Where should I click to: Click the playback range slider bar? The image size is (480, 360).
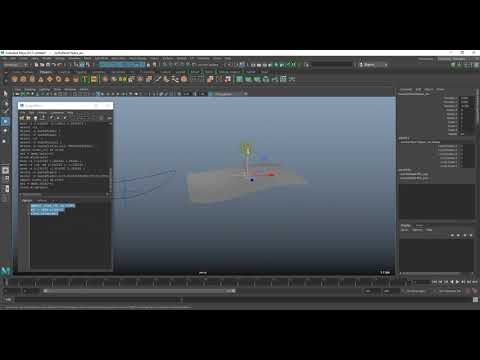(140, 291)
